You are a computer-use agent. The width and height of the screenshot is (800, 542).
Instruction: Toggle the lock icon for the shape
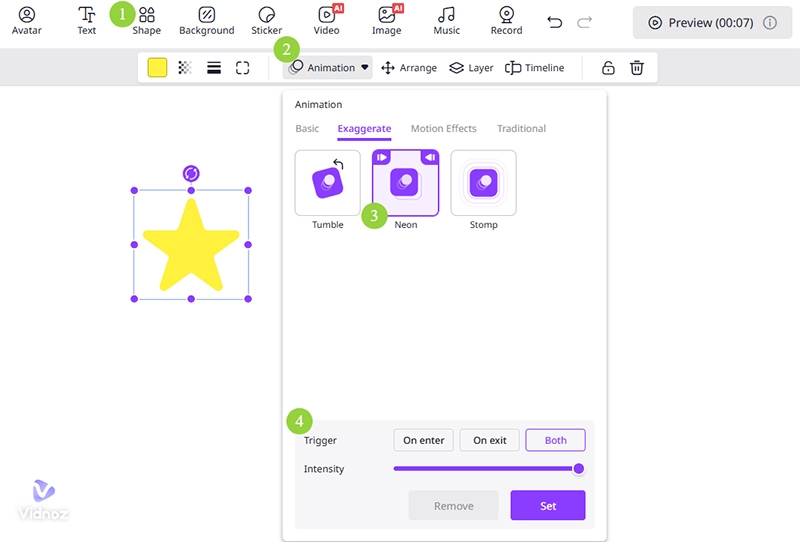pyautogui.click(x=607, y=68)
